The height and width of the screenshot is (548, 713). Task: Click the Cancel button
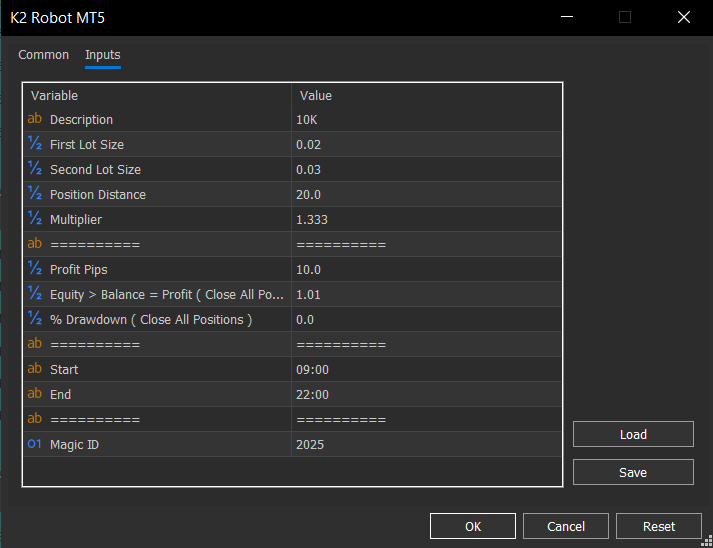tap(566, 526)
